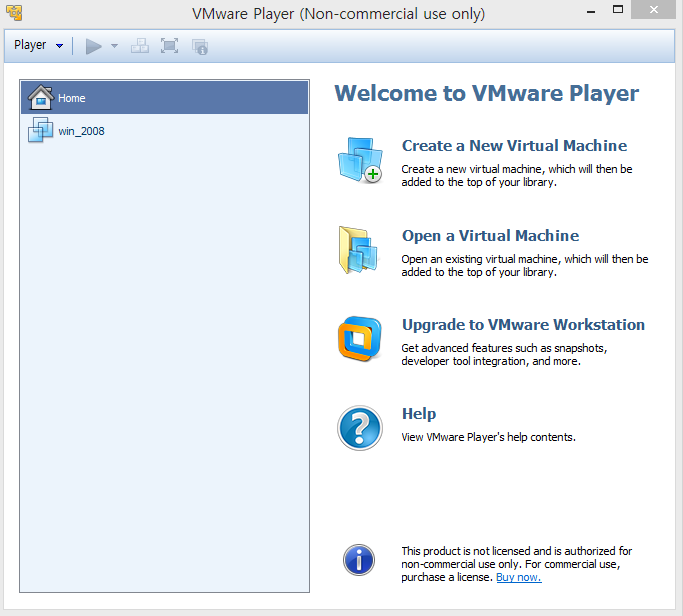Click the 'Welcome to VMware Player' title text

487,93
